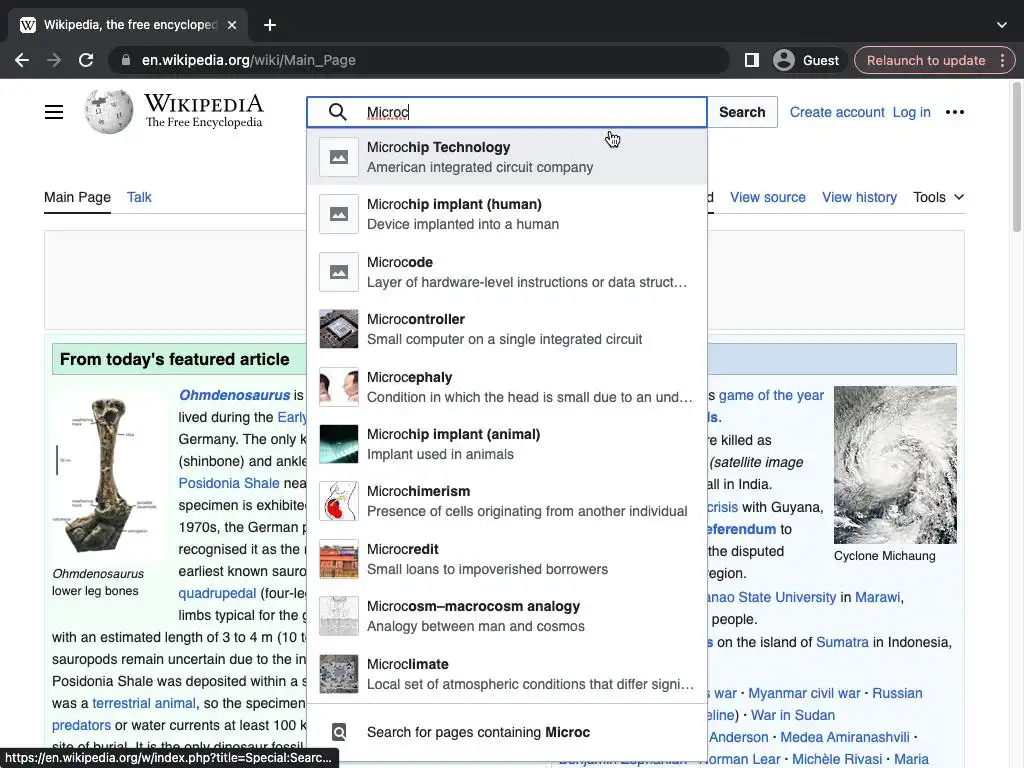The height and width of the screenshot is (768, 1024).
Task: Open the Ohmdenosaurus leg bones image
Action: tap(106, 475)
